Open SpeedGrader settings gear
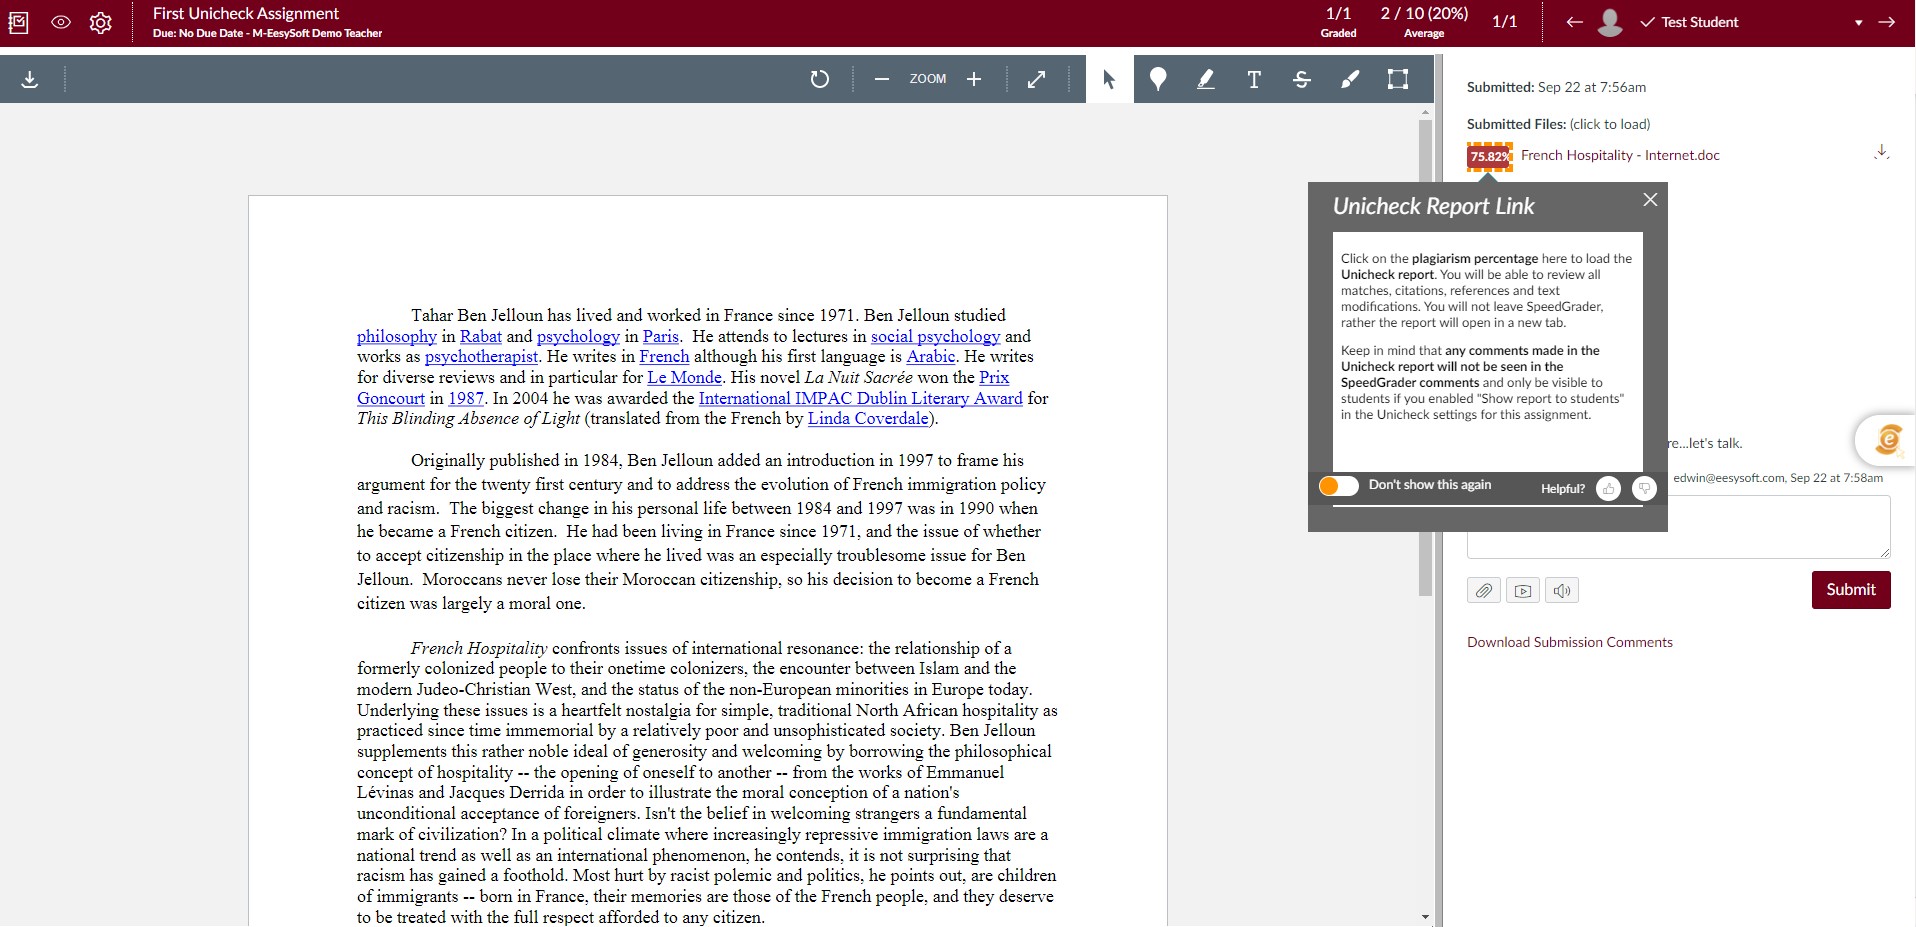Image resolution: width=1916 pixels, height=927 pixels. 101,22
